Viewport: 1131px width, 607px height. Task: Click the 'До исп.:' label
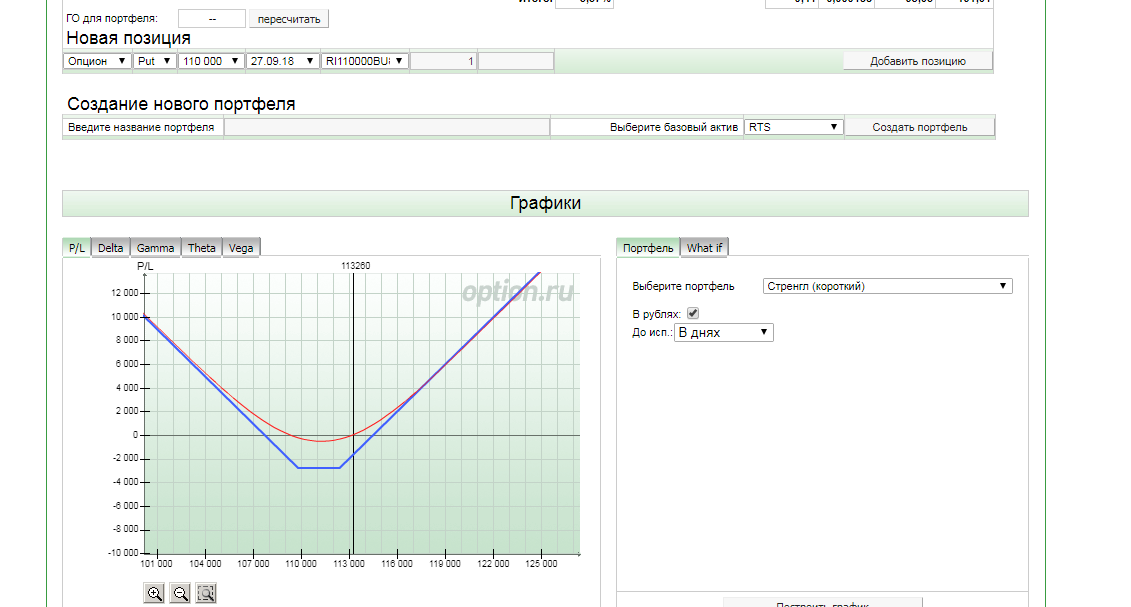[x=651, y=332]
